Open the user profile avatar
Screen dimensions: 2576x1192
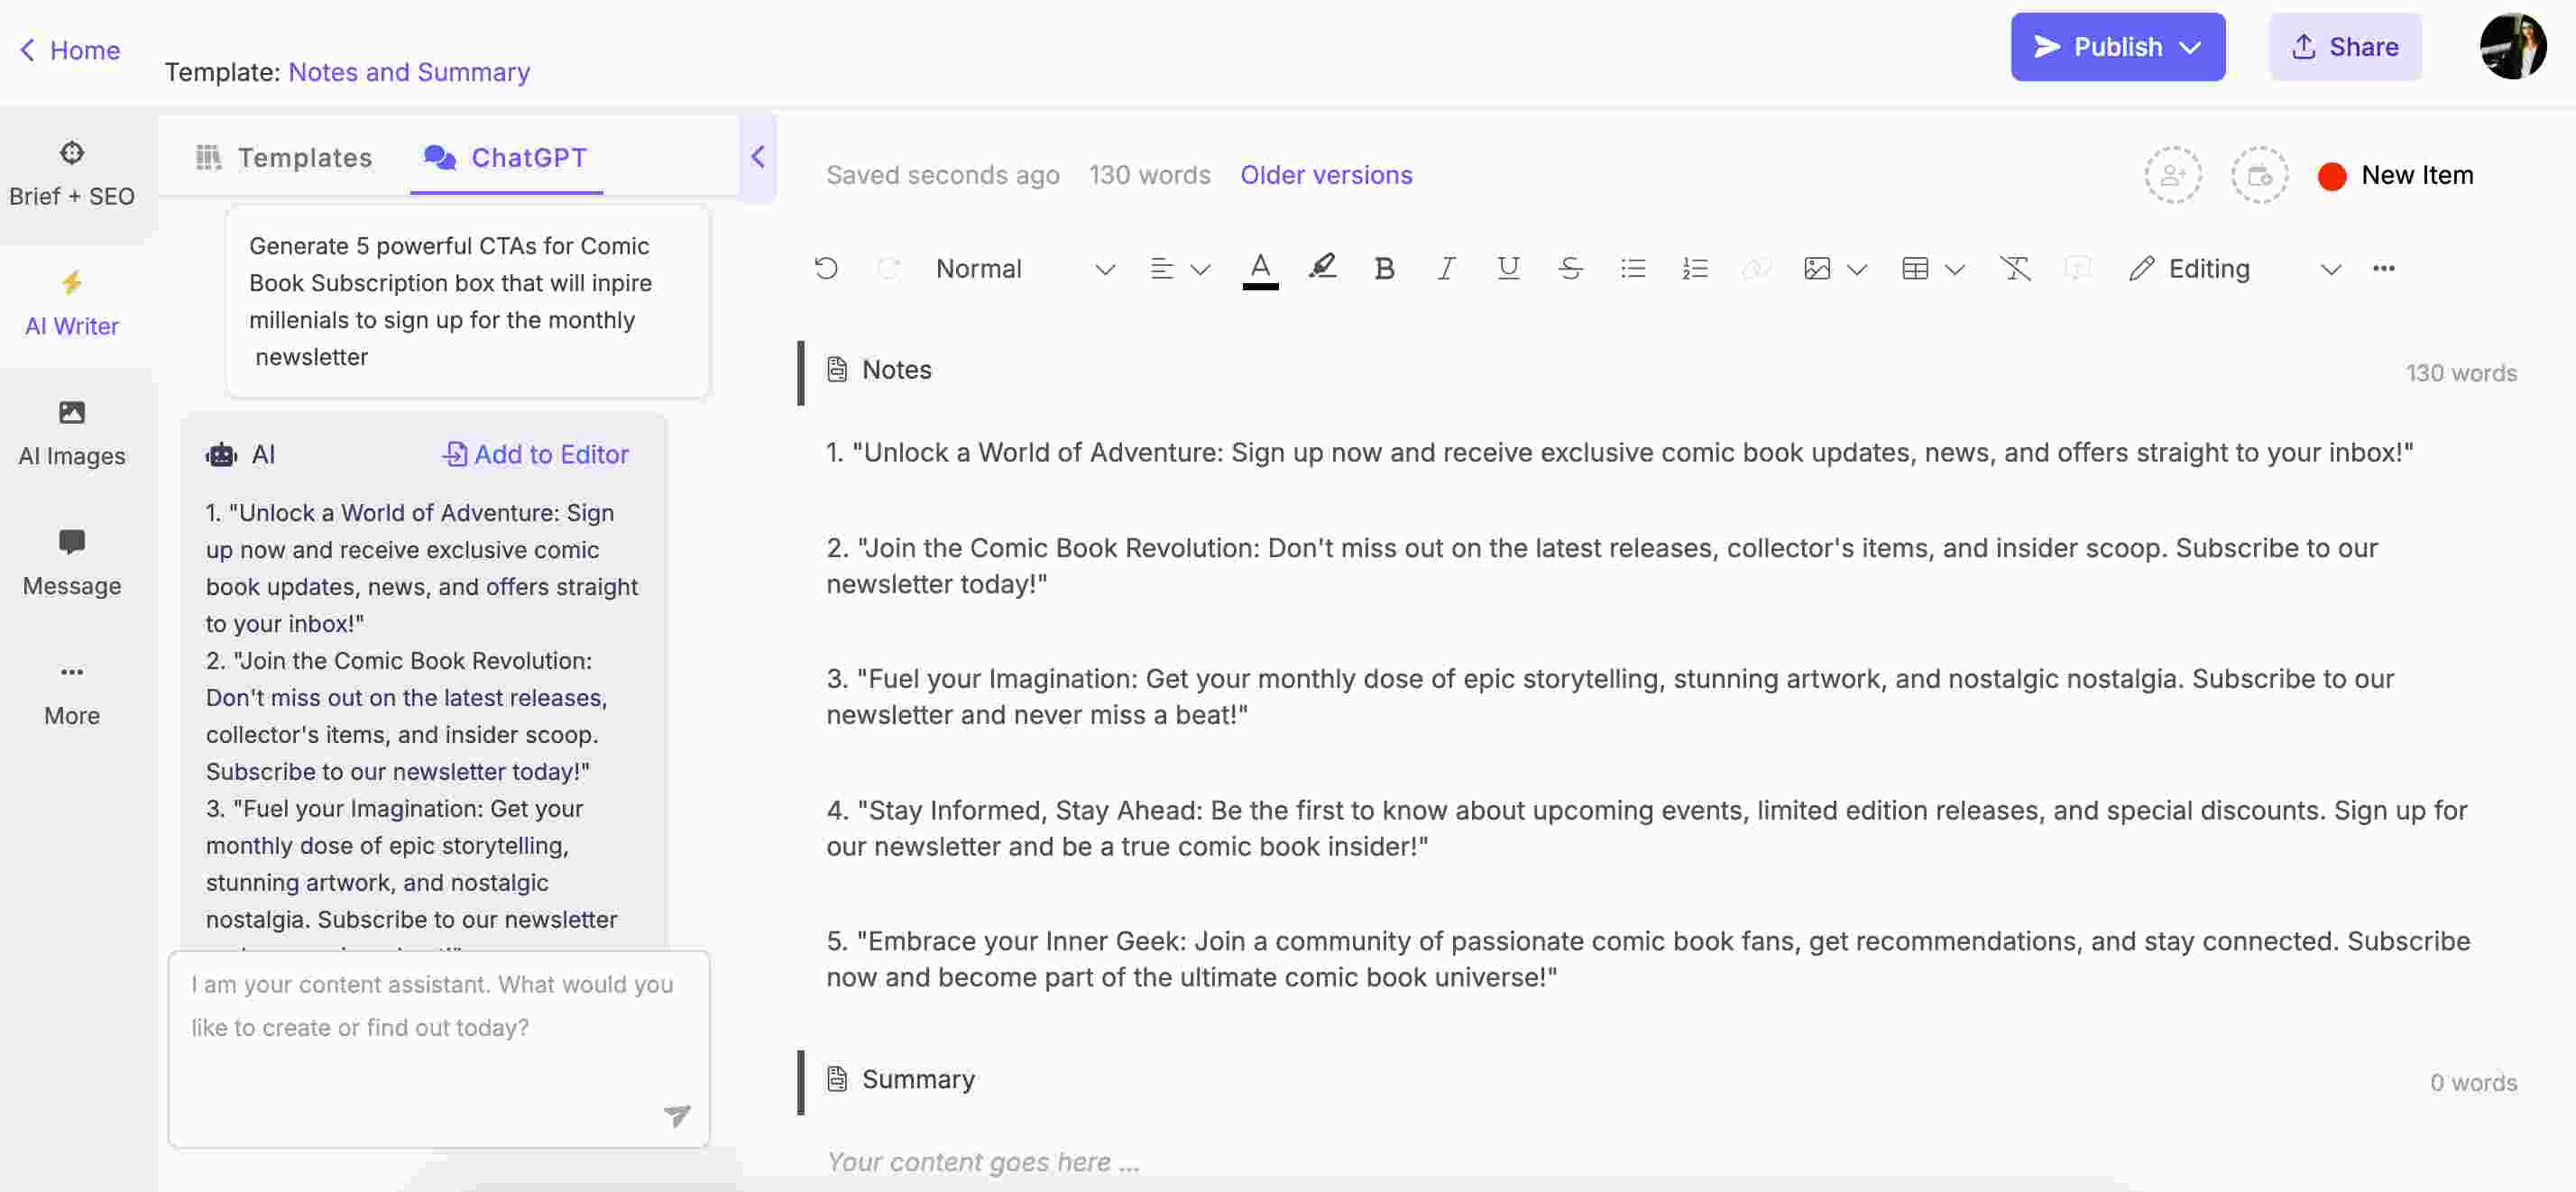pos(2512,45)
